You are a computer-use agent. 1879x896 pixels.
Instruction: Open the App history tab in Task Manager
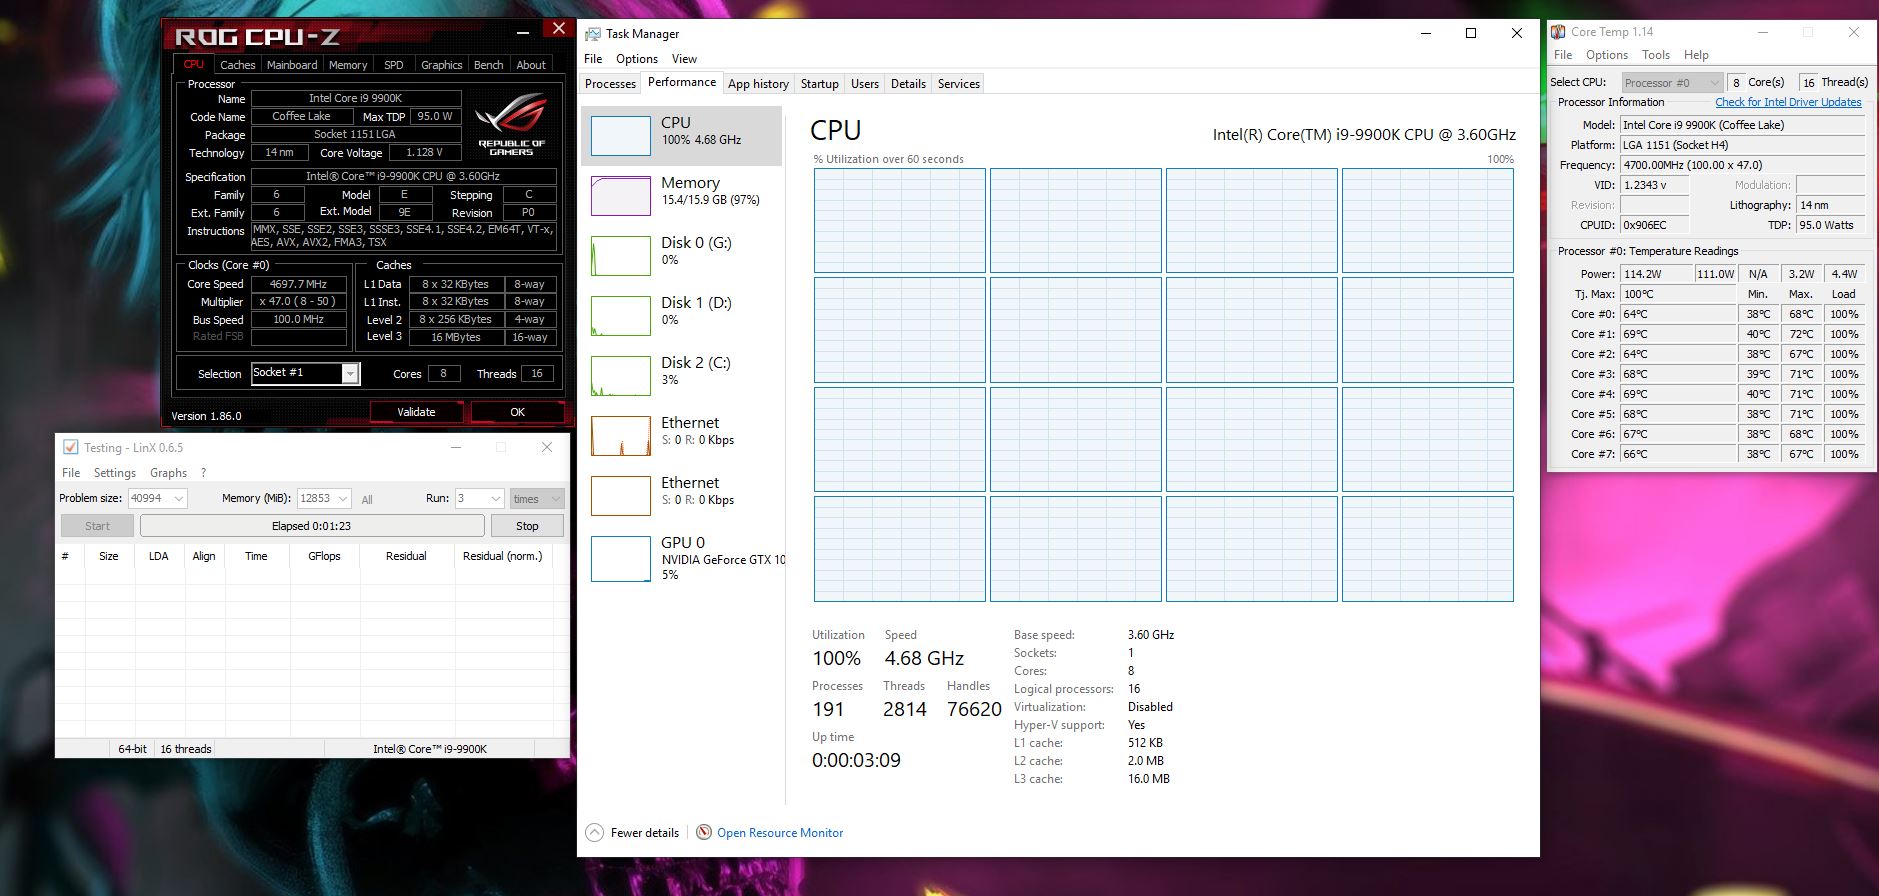coord(758,84)
